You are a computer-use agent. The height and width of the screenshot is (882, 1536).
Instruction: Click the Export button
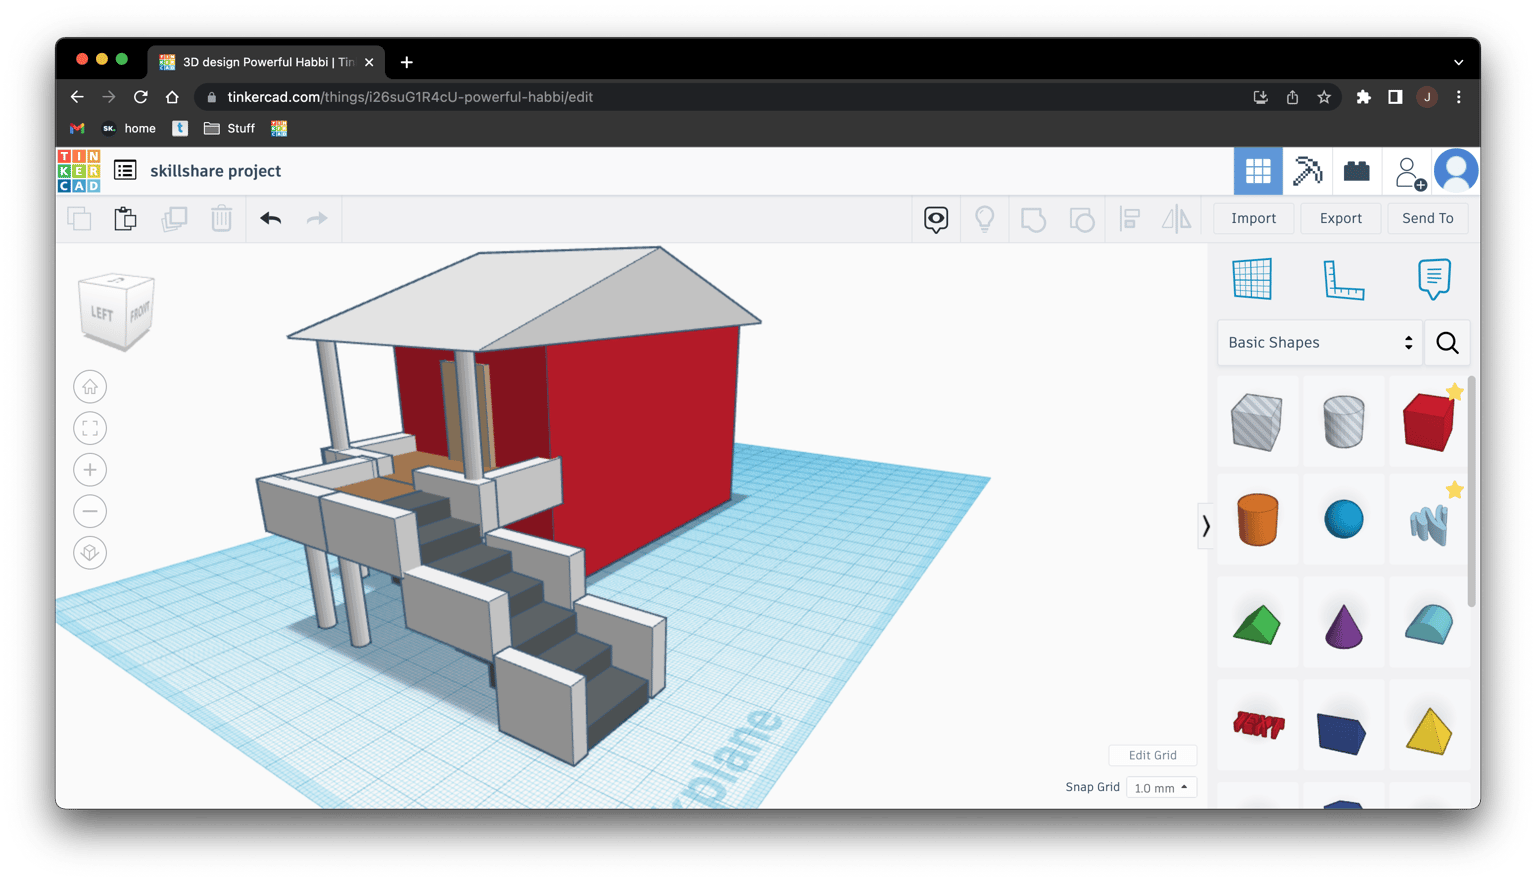click(x=1340, y=218)
